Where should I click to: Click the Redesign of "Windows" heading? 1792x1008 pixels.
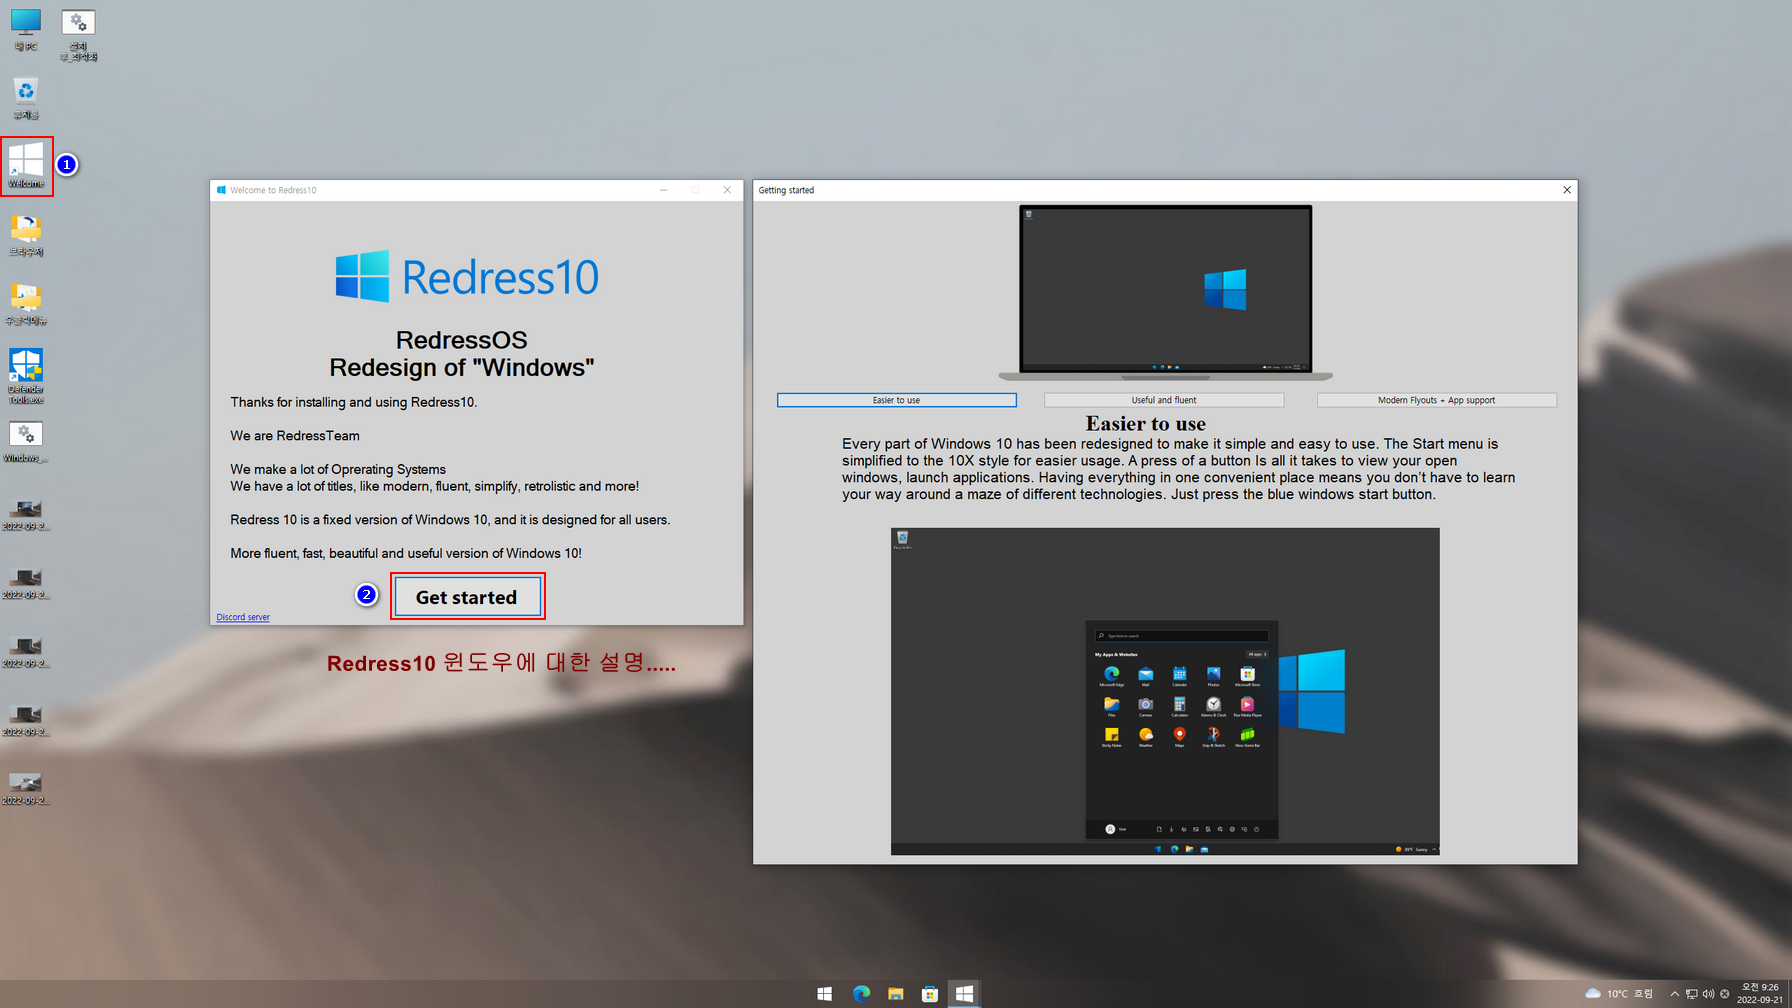click(x=462, y=367)
